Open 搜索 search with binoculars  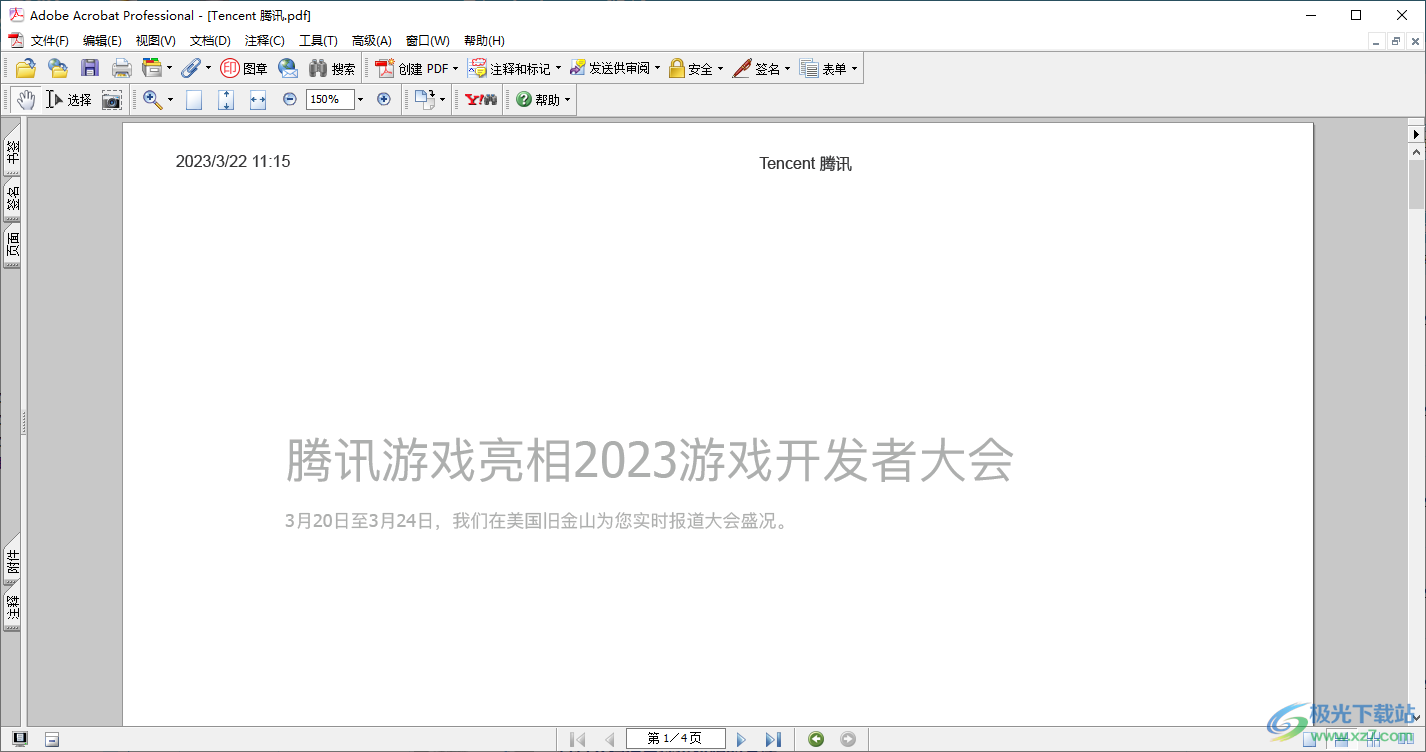click(x=332, y=68)
